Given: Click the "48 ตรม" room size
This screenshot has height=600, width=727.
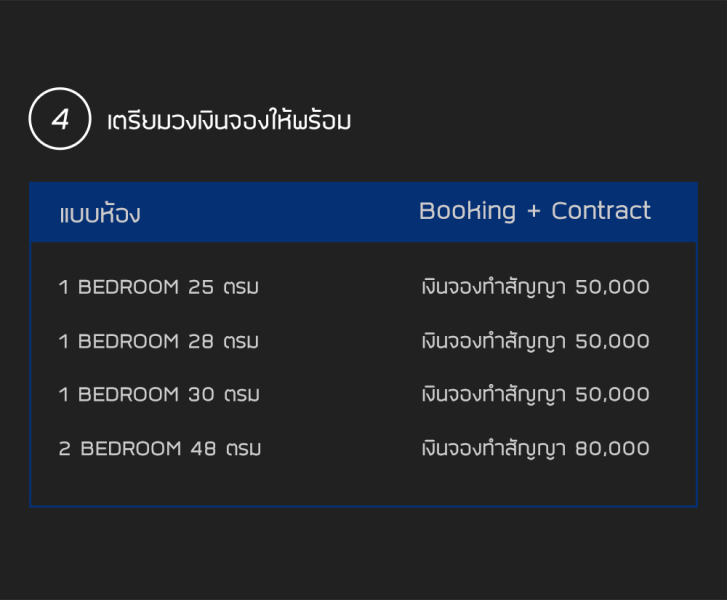Looking at the screenshot, I should click(226, 449).
